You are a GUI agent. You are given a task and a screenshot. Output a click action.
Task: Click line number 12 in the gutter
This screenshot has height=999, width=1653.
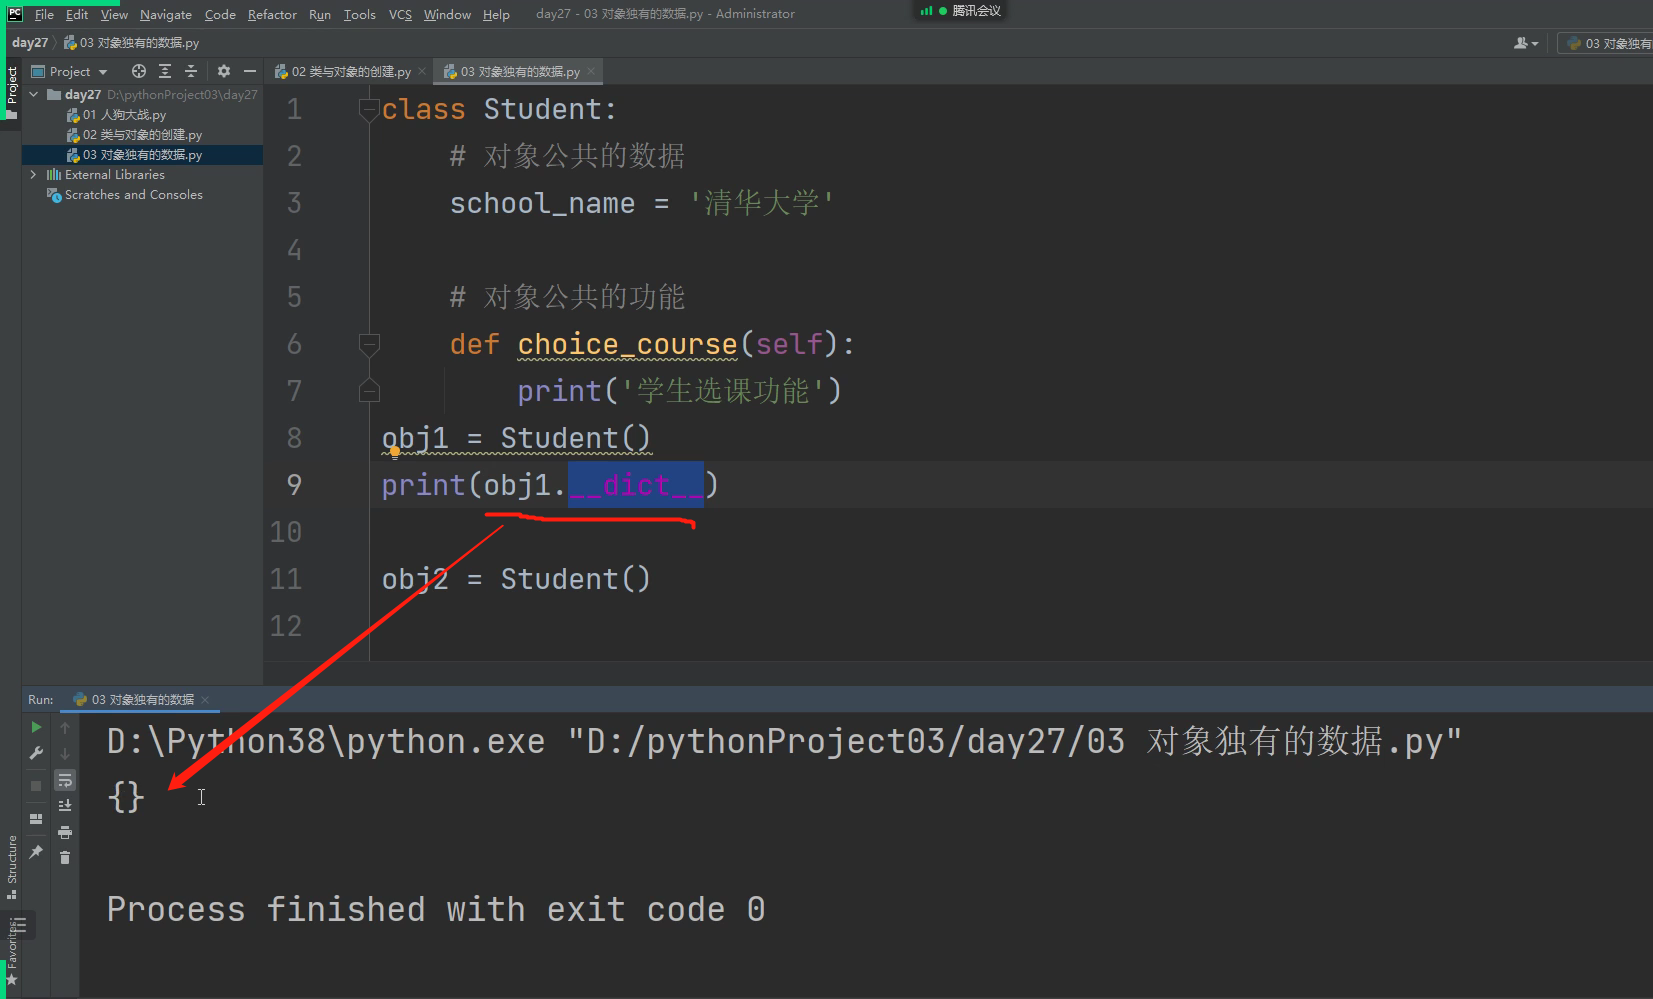285,626
